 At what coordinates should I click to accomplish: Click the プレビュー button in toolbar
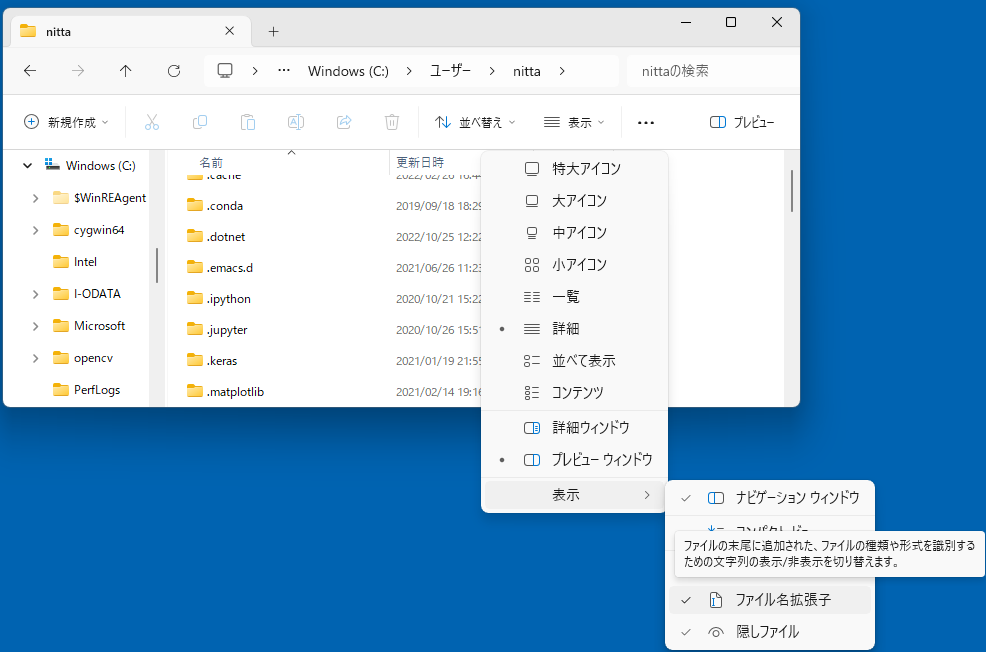[742, 122]
